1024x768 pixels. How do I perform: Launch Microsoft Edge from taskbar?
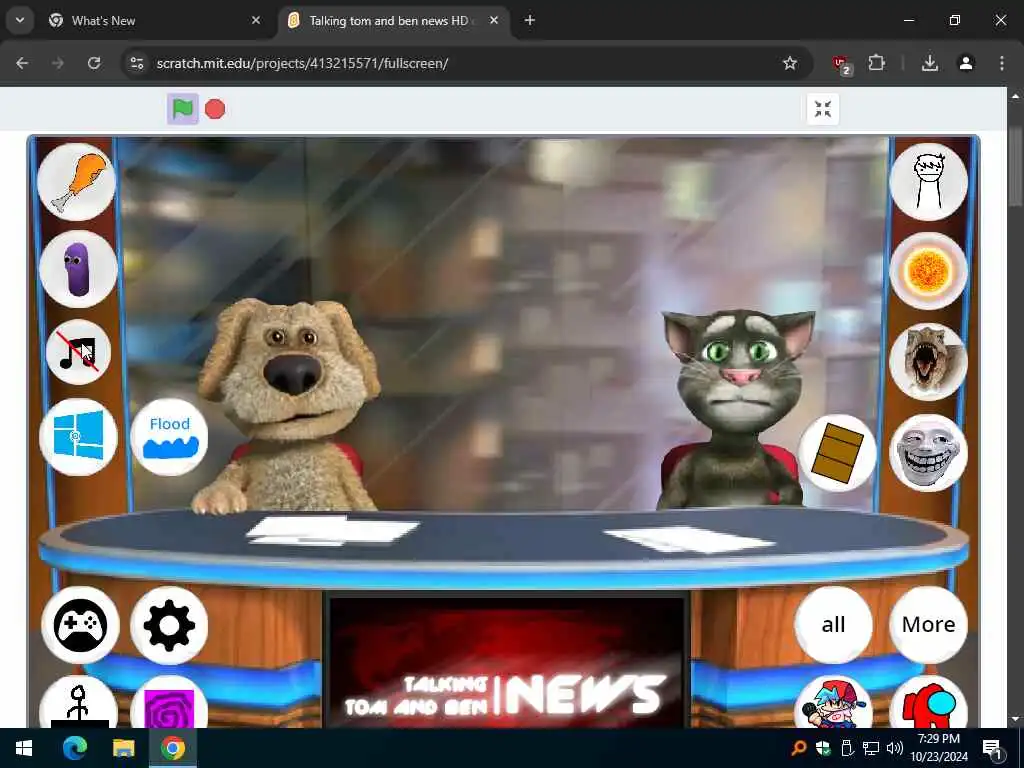(74, 748)
